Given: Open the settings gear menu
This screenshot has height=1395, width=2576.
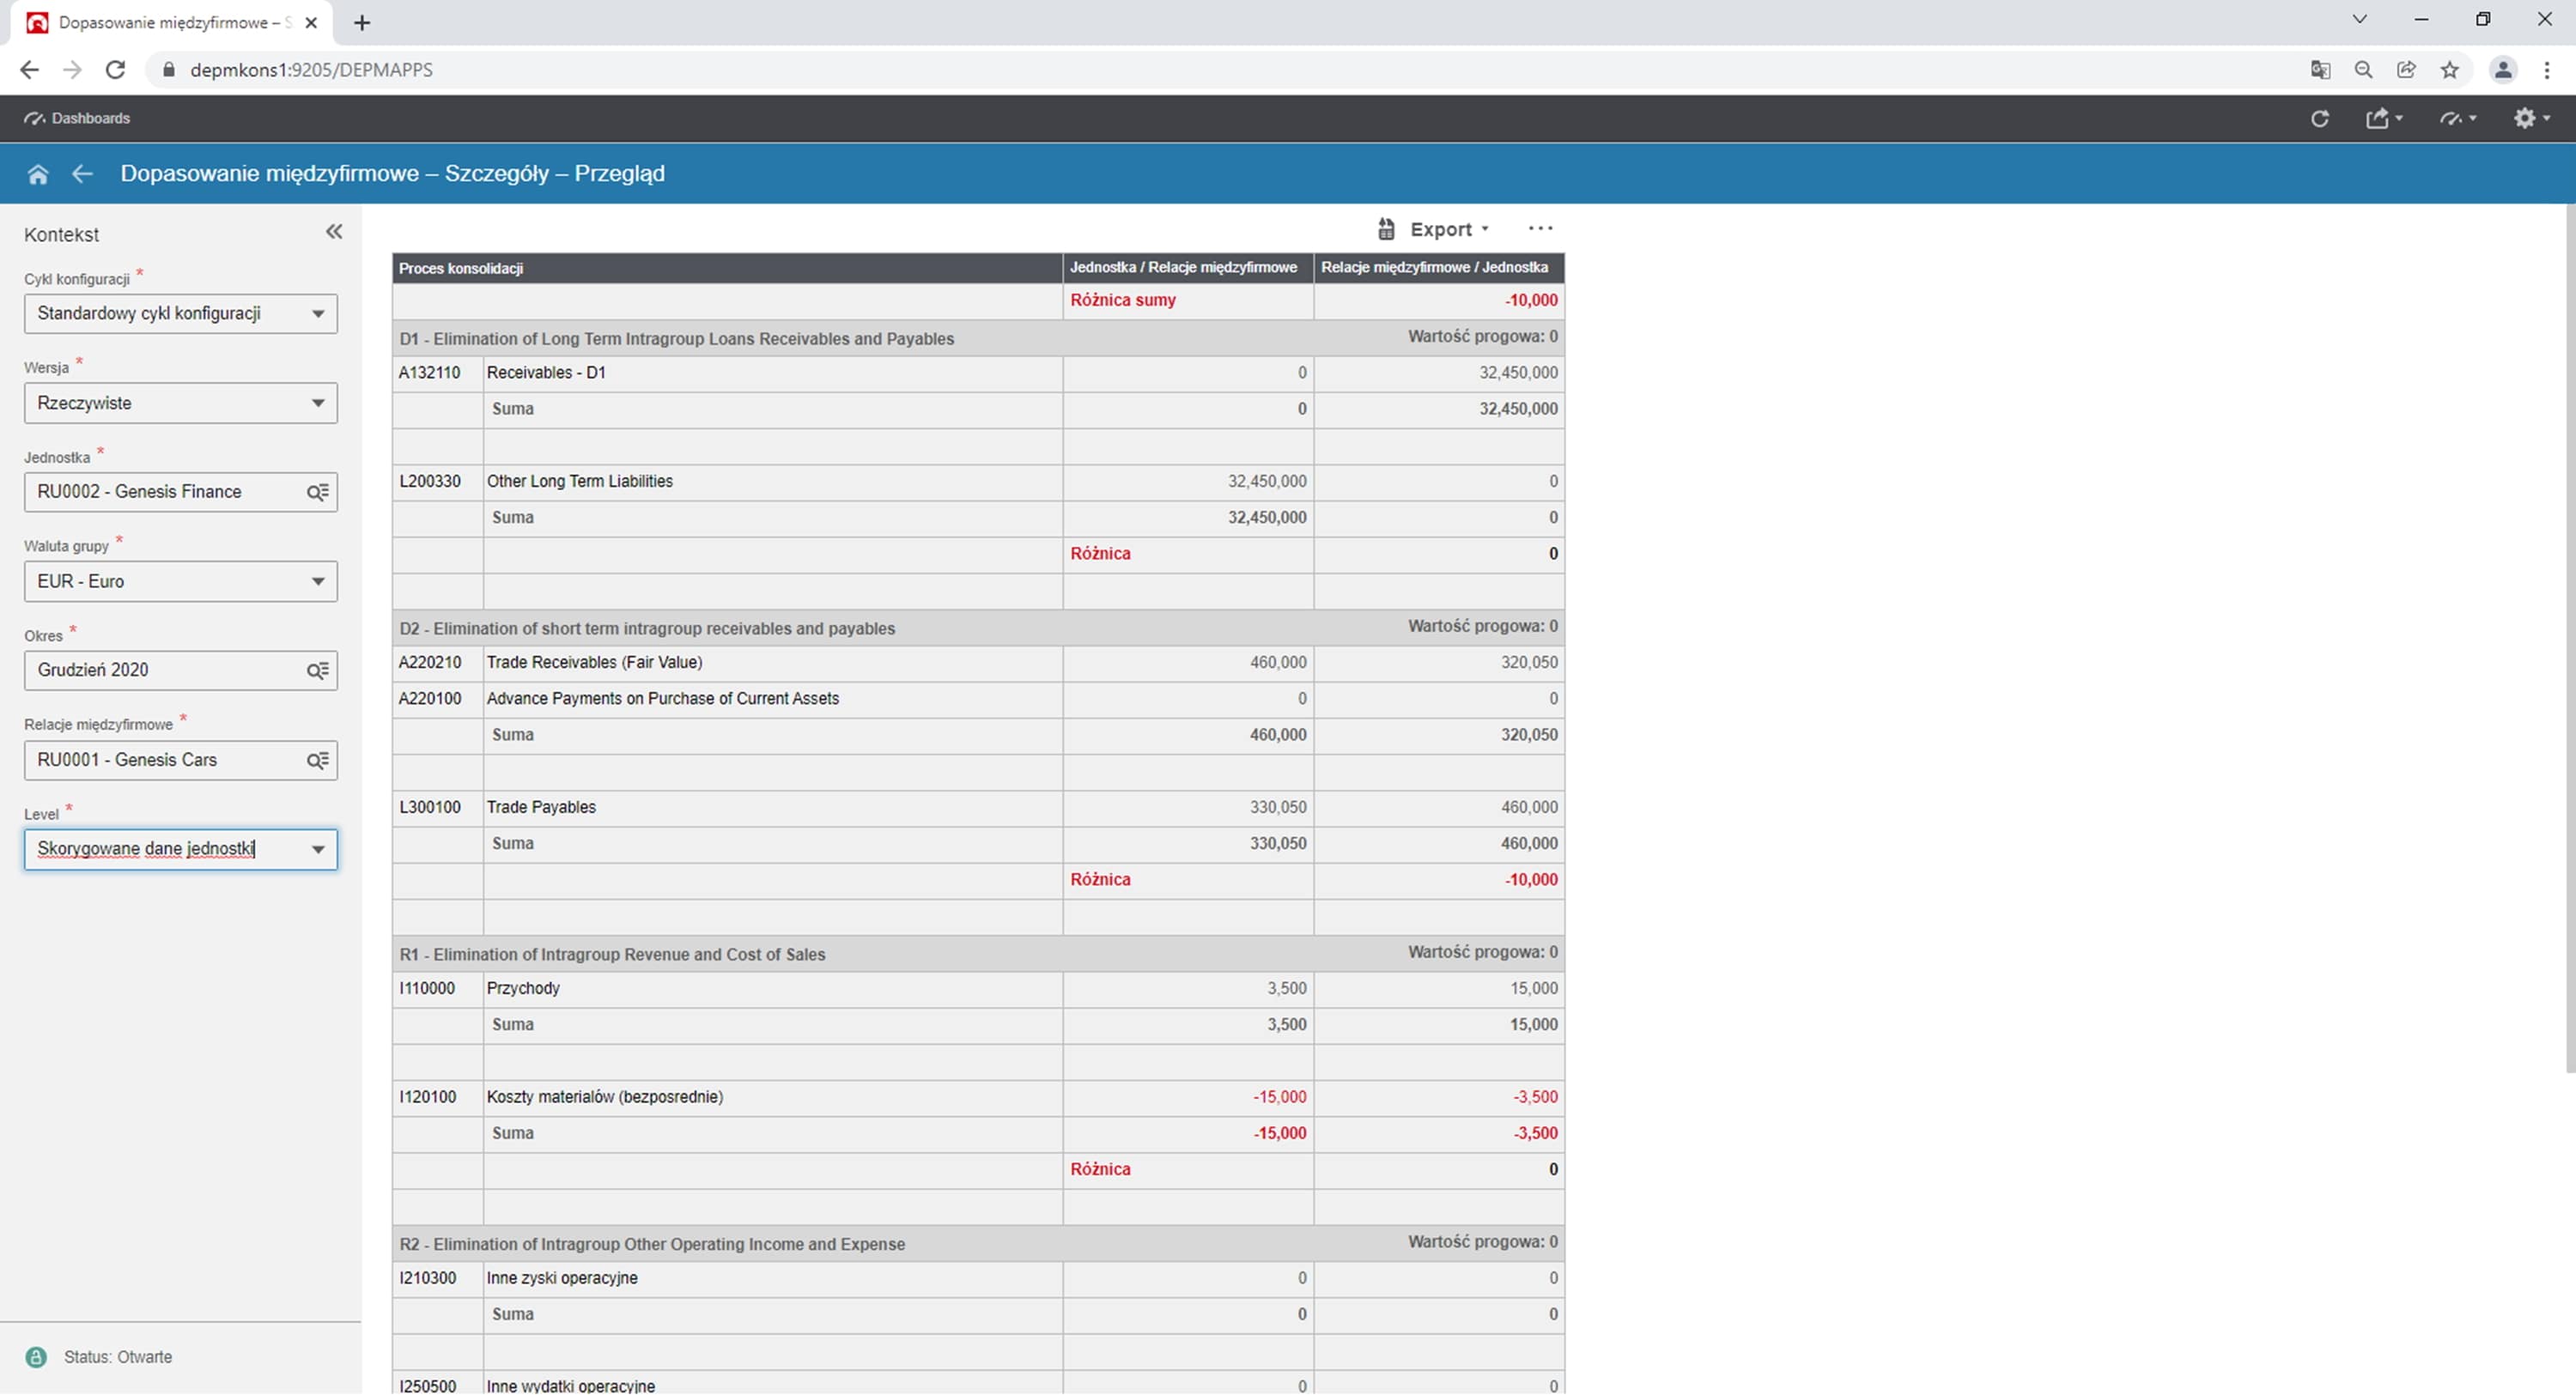Looking at the screenshot, I should [x=2529, y=119].
